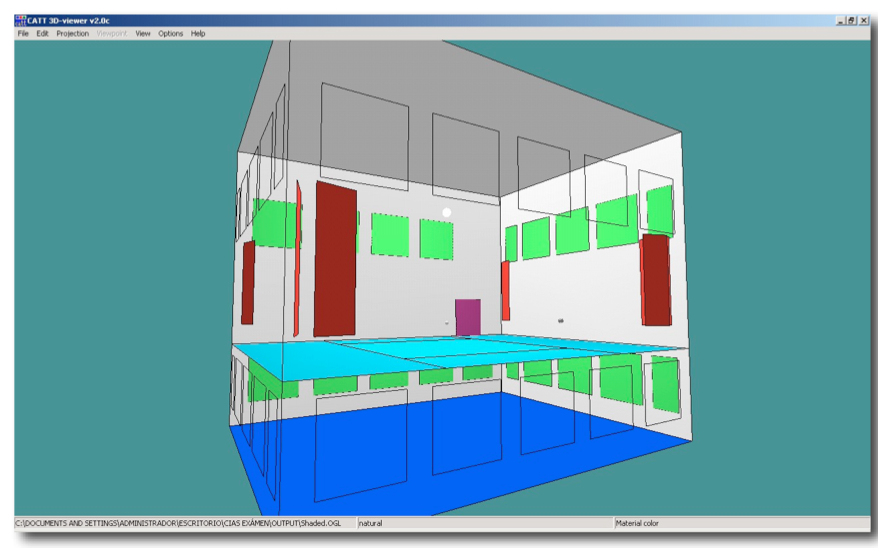Click the magenta door on the back wall
Screen dimensions: 878x548
coord(467,317)
